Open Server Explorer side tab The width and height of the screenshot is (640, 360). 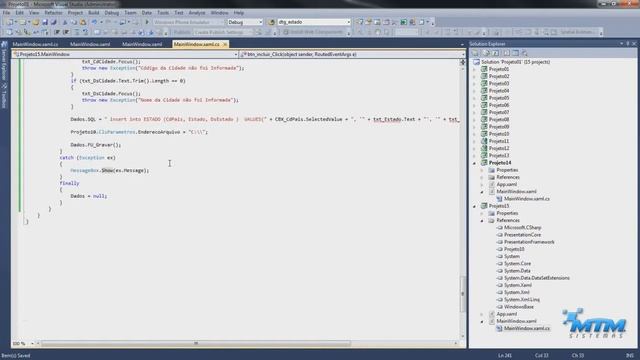click(x=4, y=61)
